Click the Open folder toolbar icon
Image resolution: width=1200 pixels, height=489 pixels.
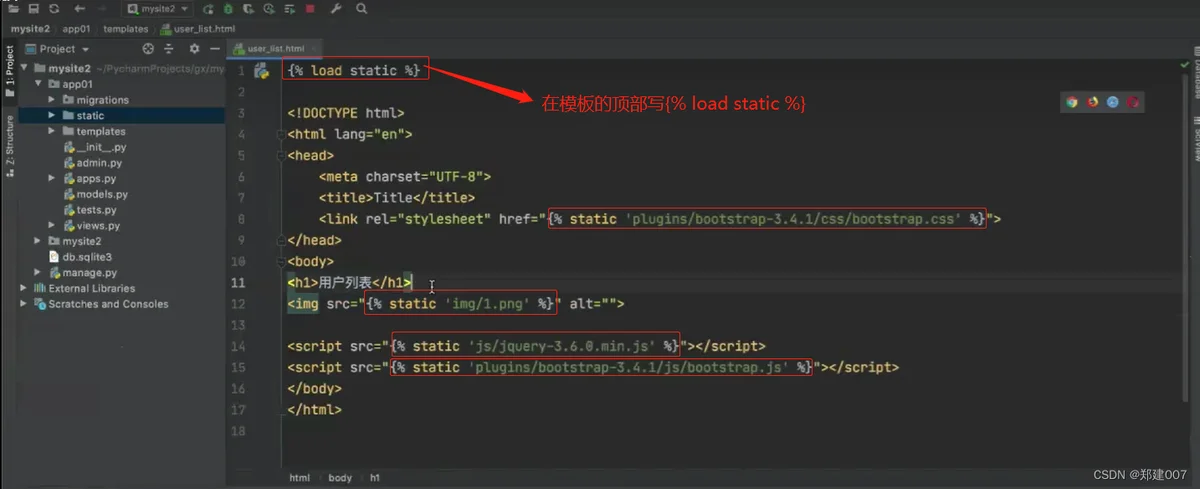click(x=12, y=8)
